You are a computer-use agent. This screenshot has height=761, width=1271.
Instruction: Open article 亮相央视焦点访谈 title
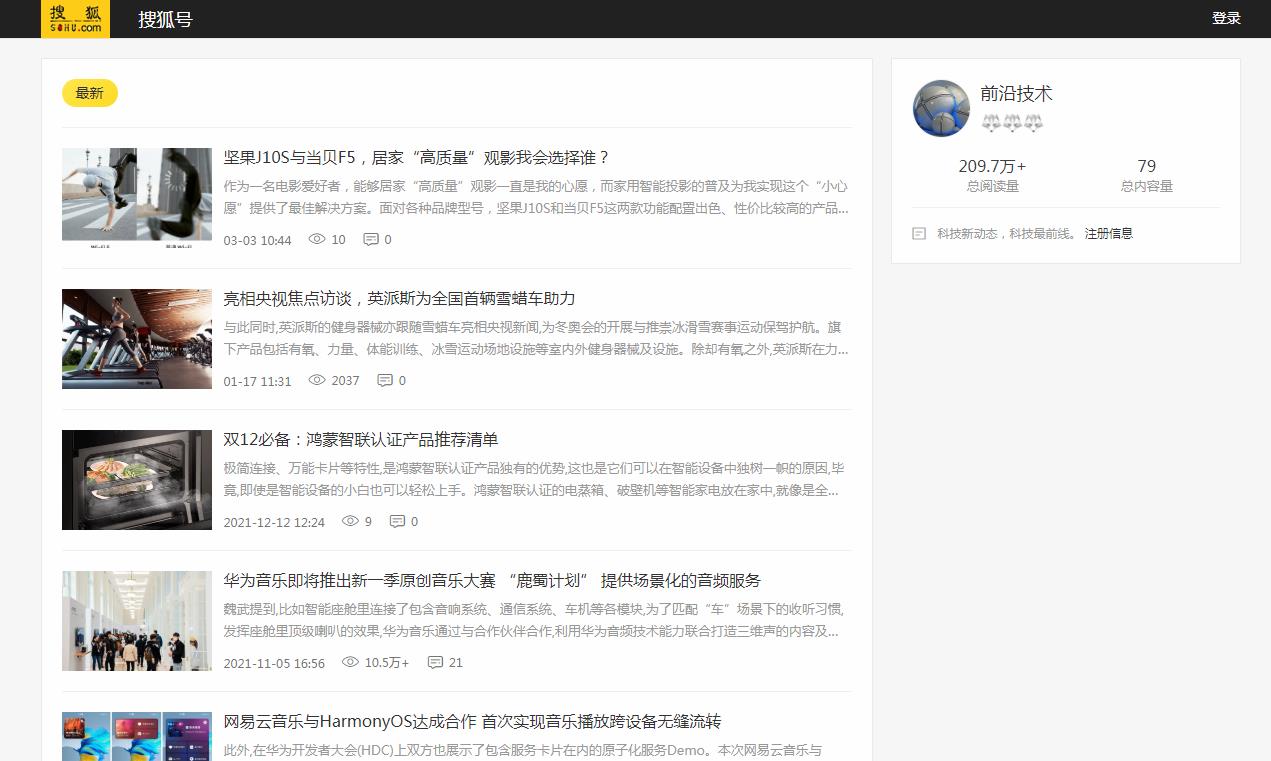[x=399, y=298]
